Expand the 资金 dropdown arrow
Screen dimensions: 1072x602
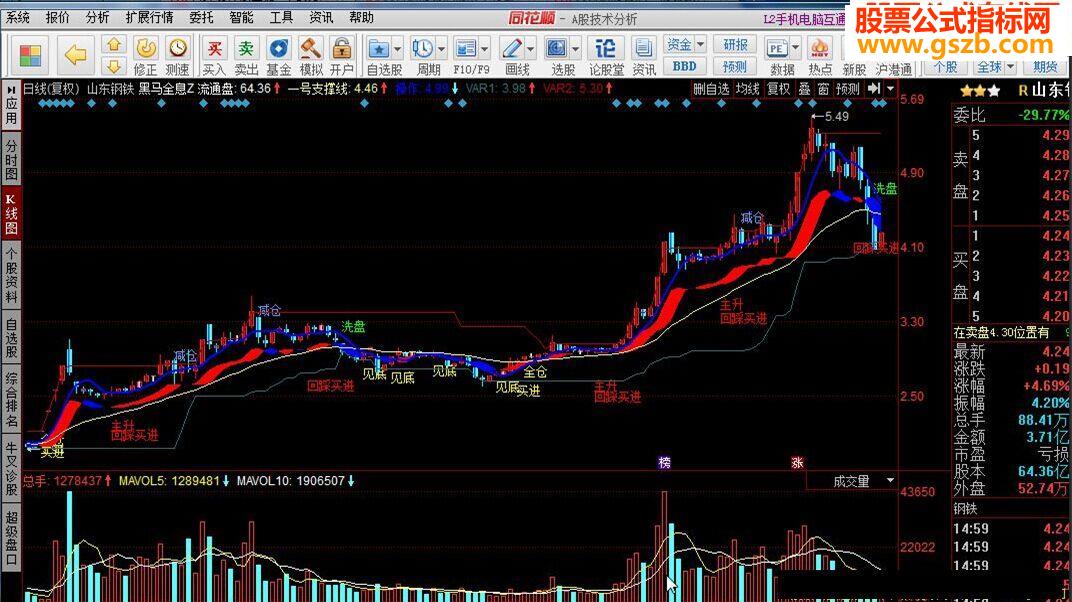point(700,44)
